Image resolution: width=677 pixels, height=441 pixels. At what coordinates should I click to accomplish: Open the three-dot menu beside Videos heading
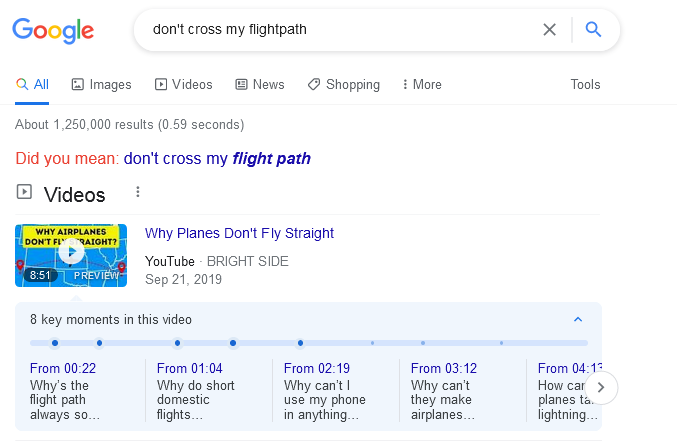(x=138, y=193)
